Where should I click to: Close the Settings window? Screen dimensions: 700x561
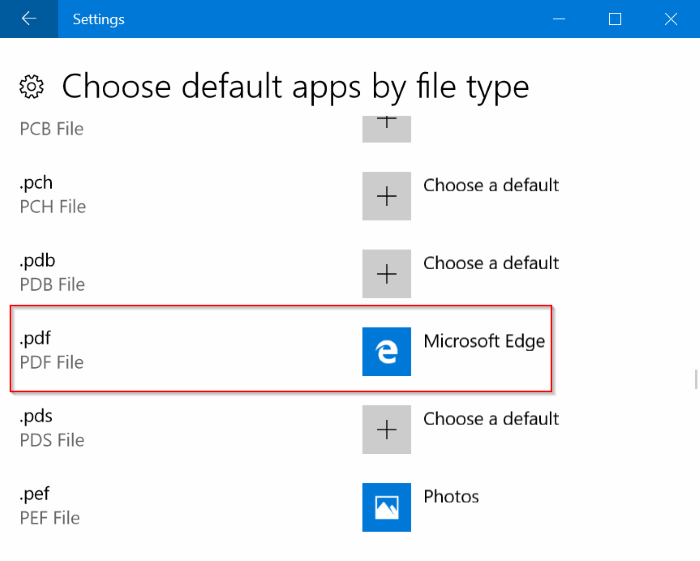(x=671, y=19)
